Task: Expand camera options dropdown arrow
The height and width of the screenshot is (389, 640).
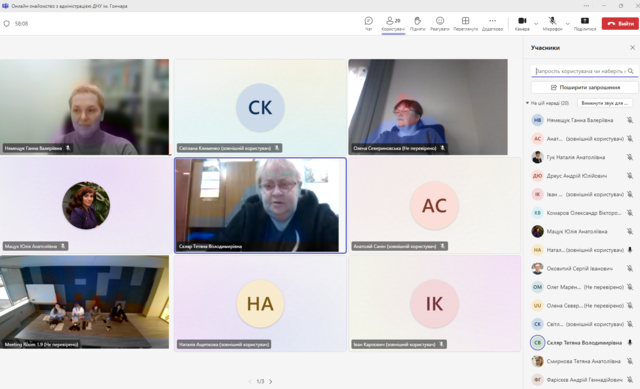Action: [x=536, y=24]
